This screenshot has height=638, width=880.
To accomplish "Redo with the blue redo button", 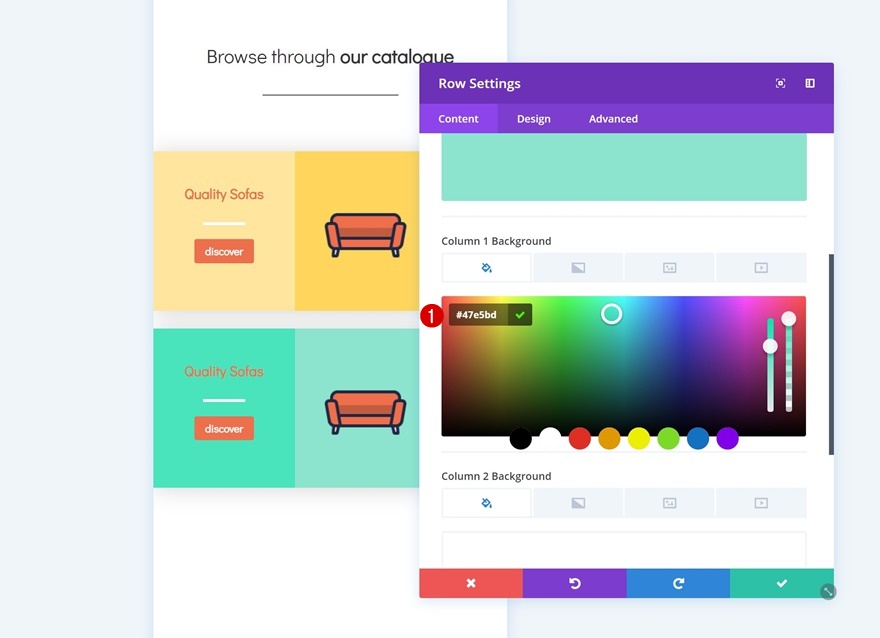I will (x=678, y=583).
